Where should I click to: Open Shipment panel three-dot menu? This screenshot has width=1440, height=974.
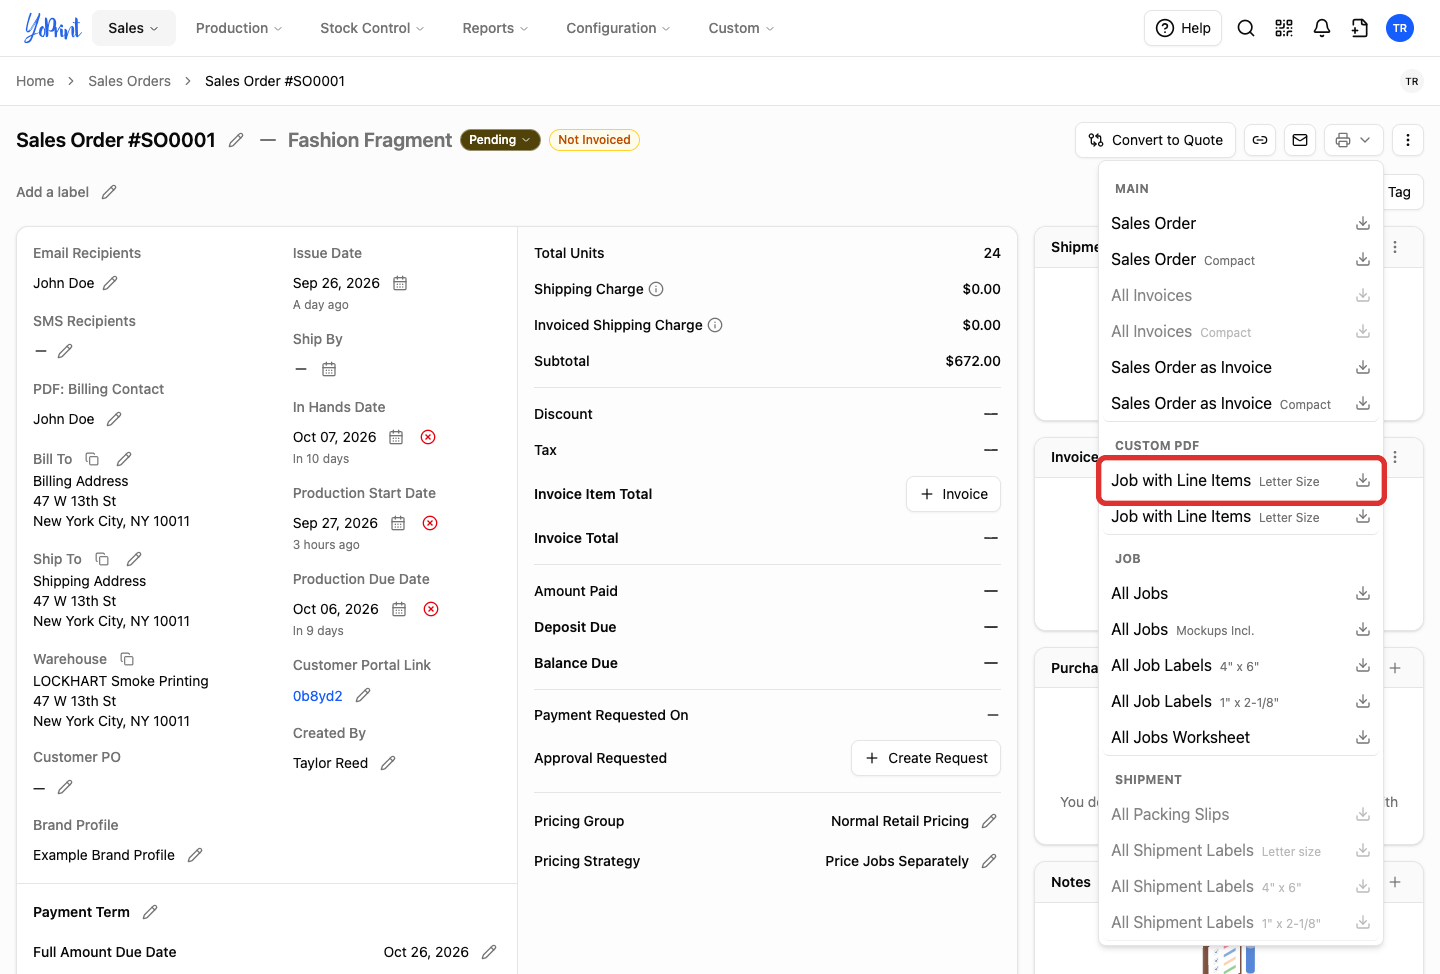(1395, 247)
